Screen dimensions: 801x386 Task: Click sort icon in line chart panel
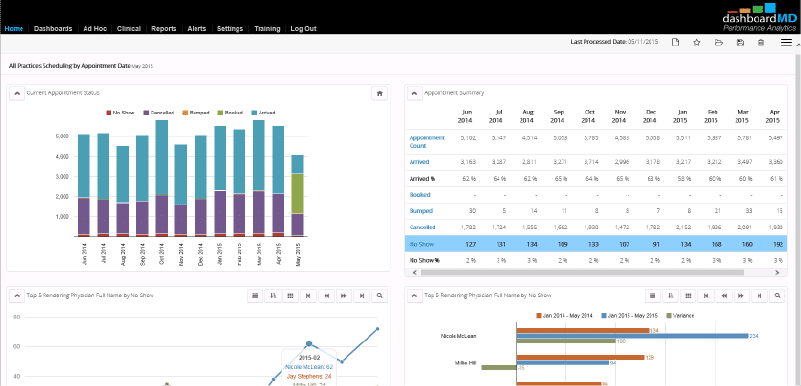click(x=273, y=296)
